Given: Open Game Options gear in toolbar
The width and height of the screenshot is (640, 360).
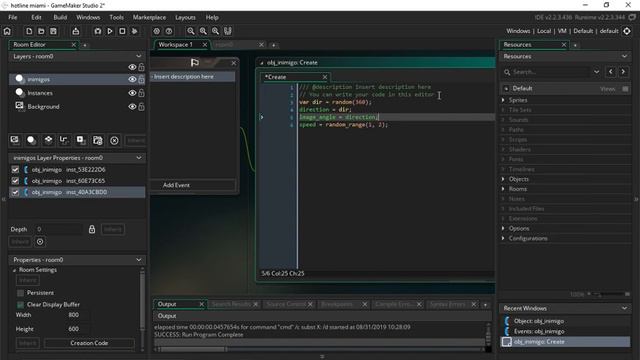Looking at the screenshot, I should (x=156, y=31).
